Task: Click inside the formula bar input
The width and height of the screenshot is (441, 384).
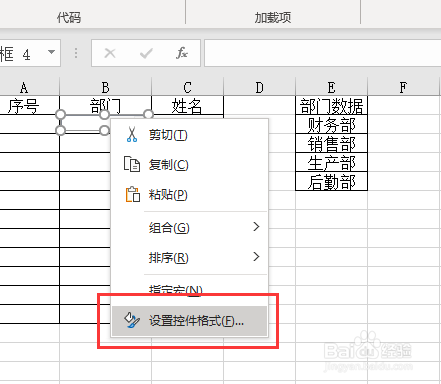Action: click(x=322, y=53)
